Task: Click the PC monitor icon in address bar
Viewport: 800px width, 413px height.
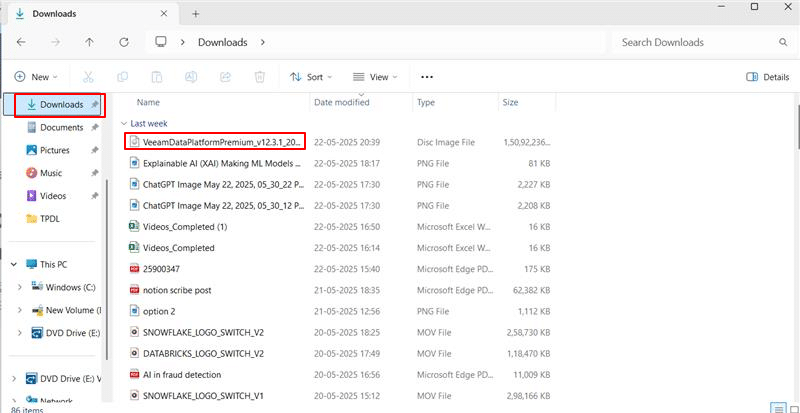Action: pos(161,42)
